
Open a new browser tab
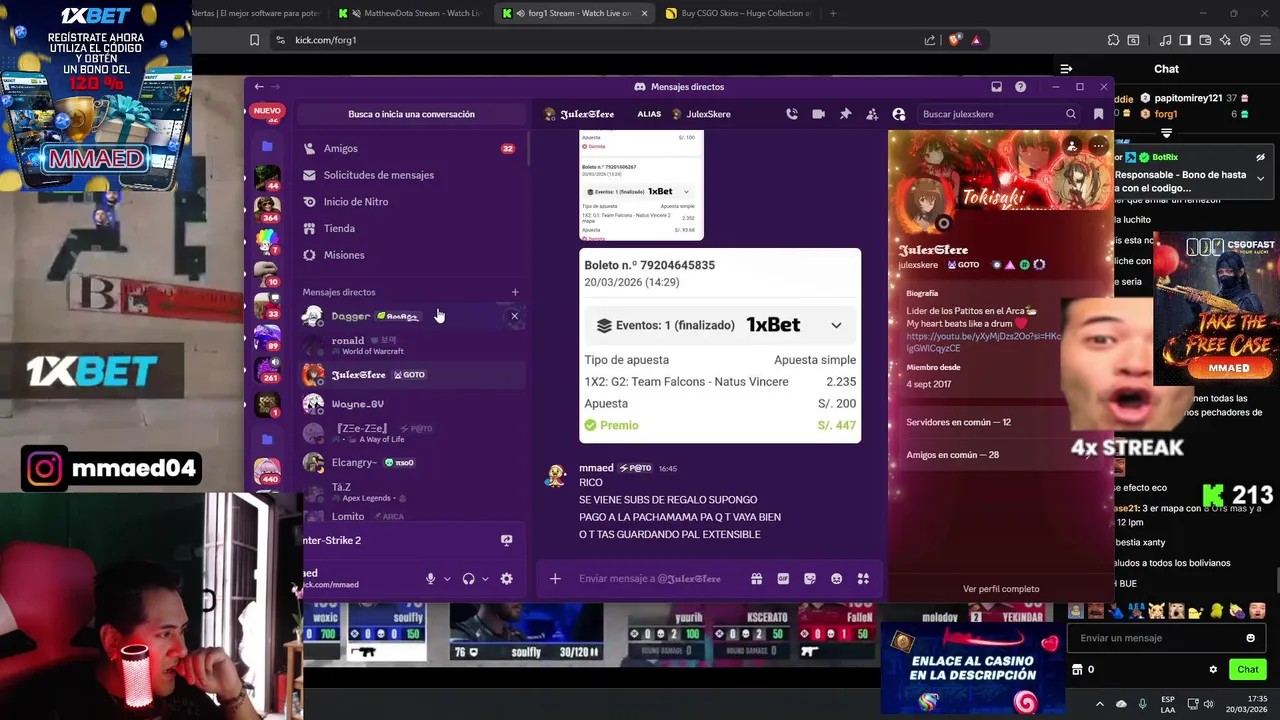click(833, 13)
